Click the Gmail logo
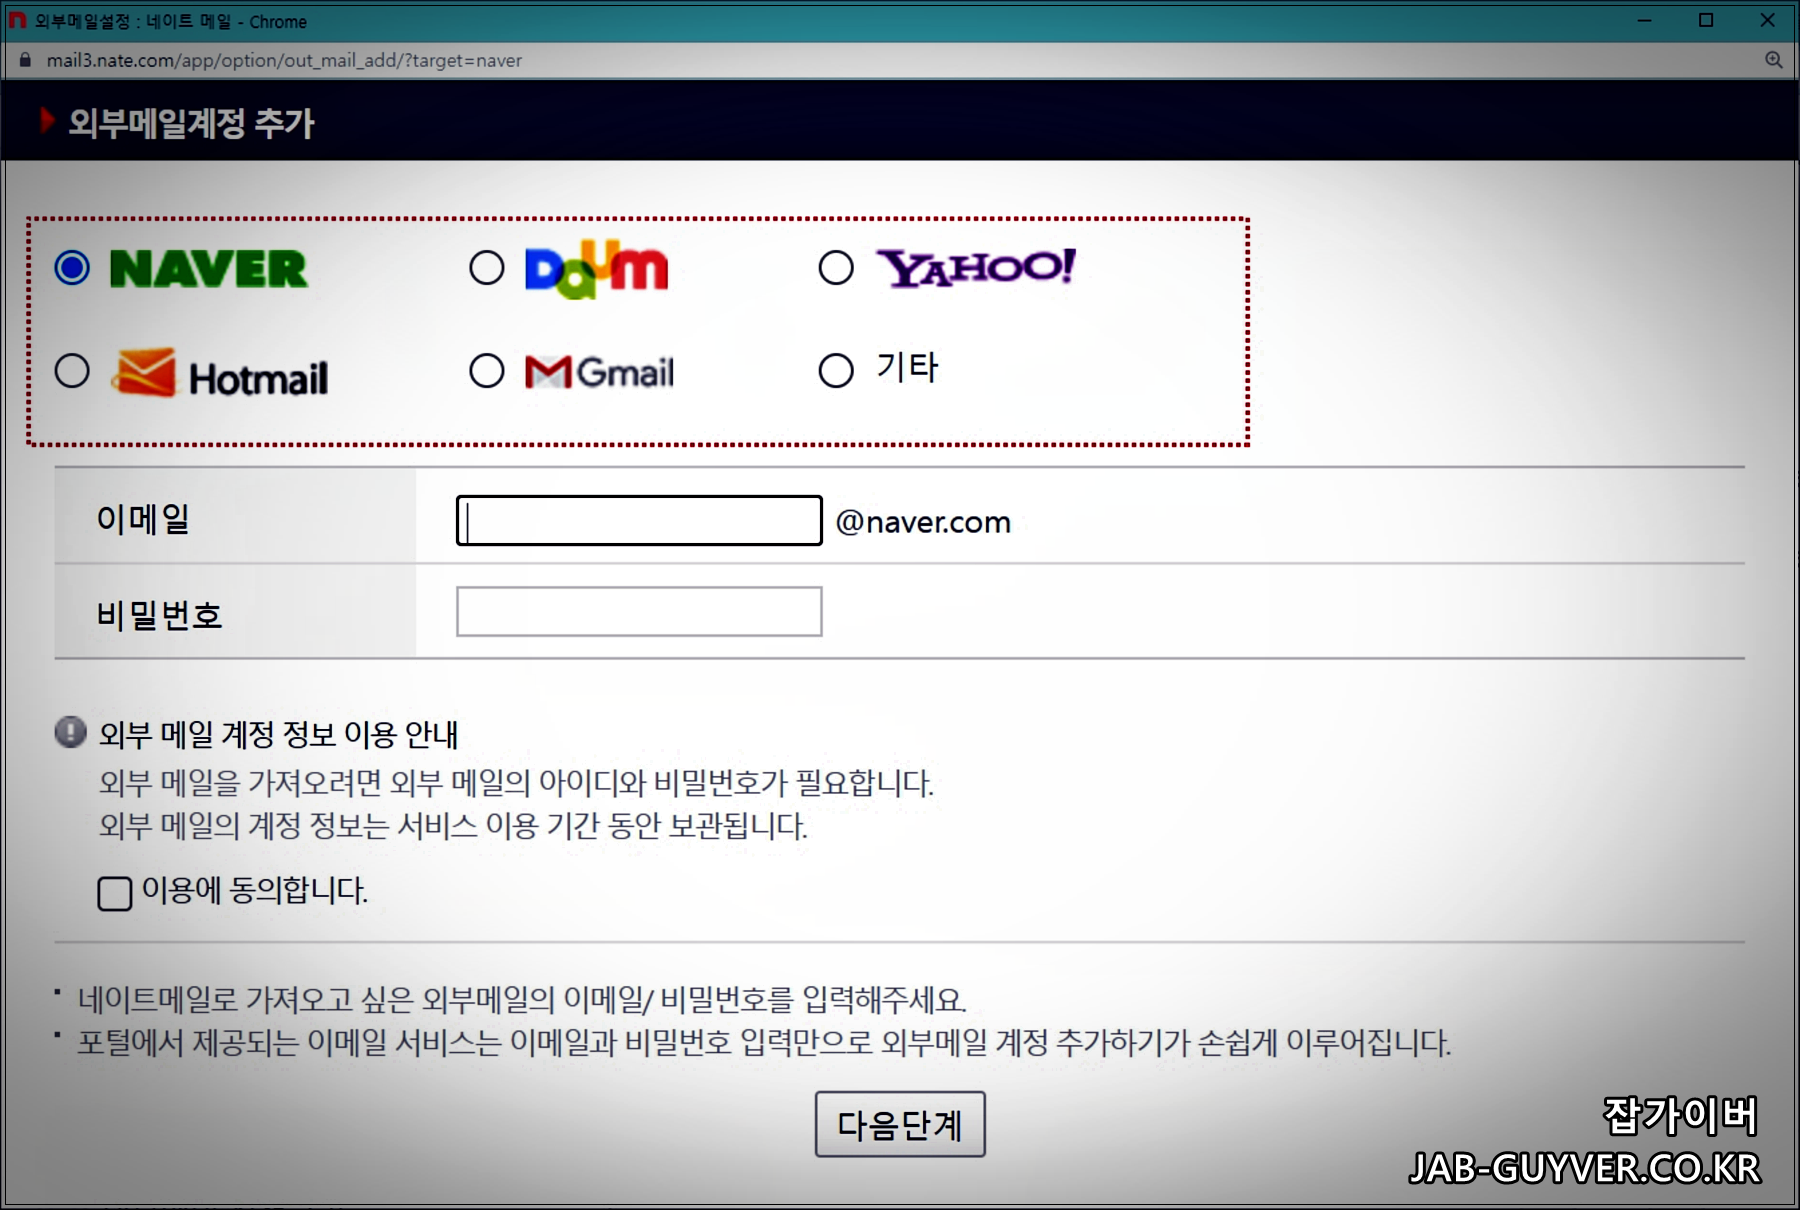 pyautogui.click(x=599, y=372)
